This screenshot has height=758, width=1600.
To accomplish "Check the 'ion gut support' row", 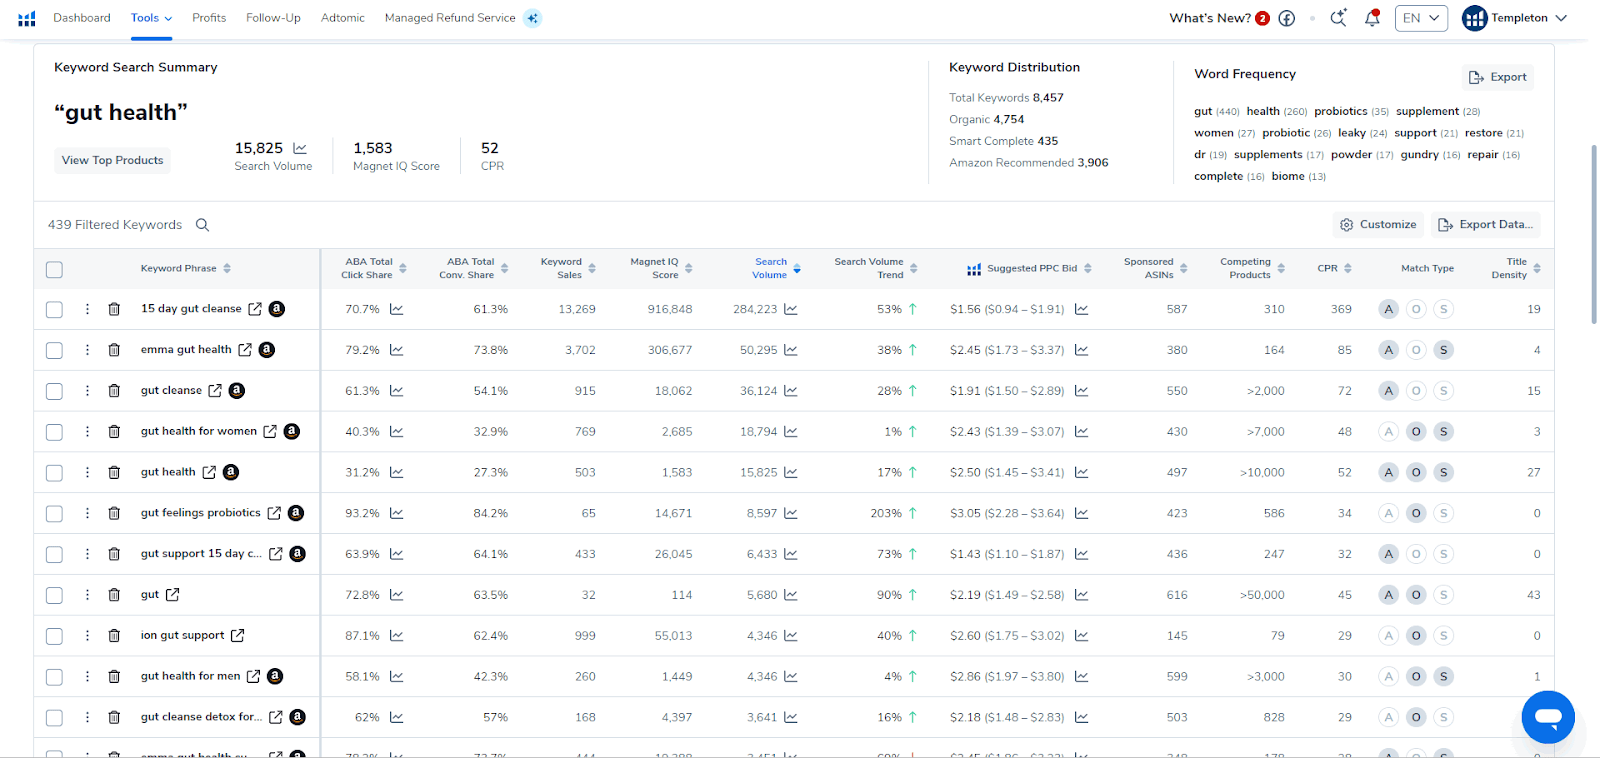I will point(54,636).
